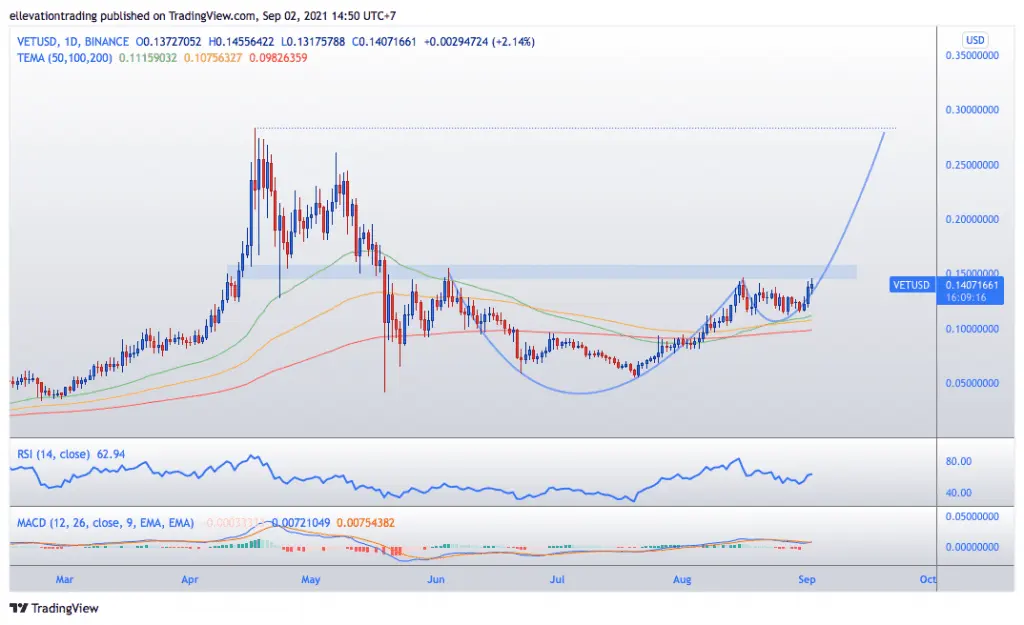Click the 0.30000000 price axis label
Image resolution: width=1024 pixels, height=625 pixels.
[972, 110]
